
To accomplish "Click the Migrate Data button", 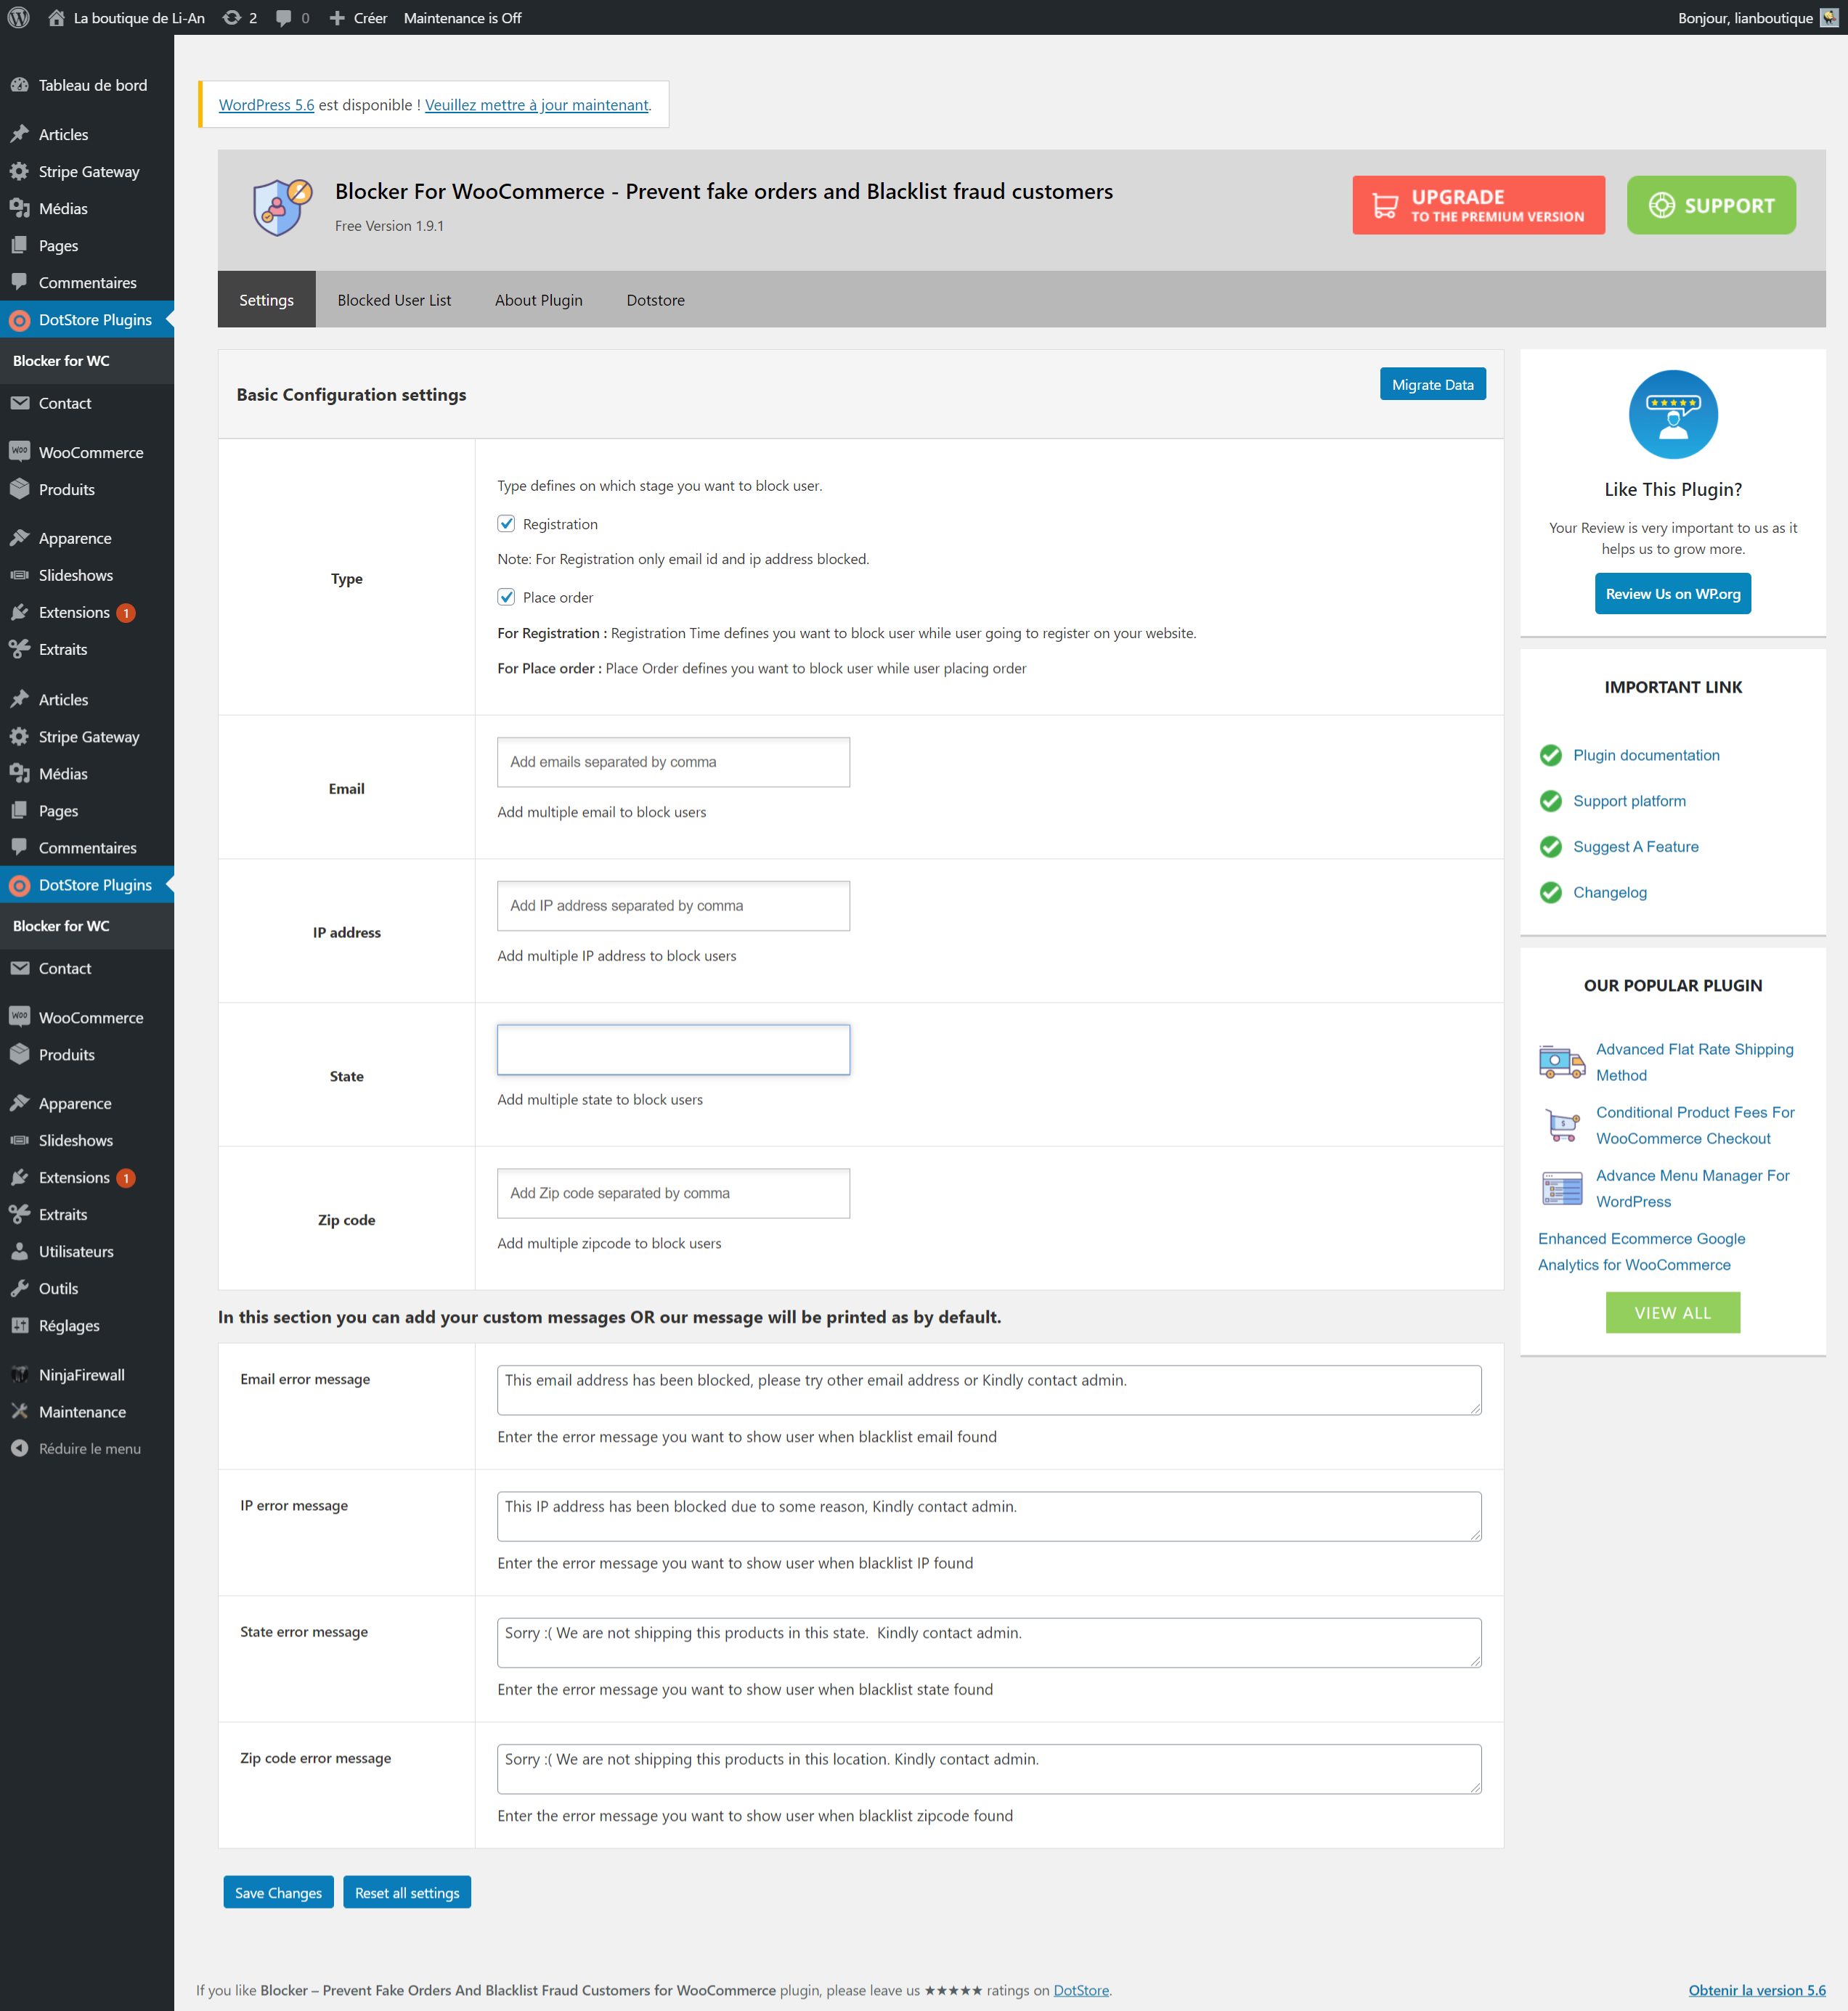I will (1433, 384).
